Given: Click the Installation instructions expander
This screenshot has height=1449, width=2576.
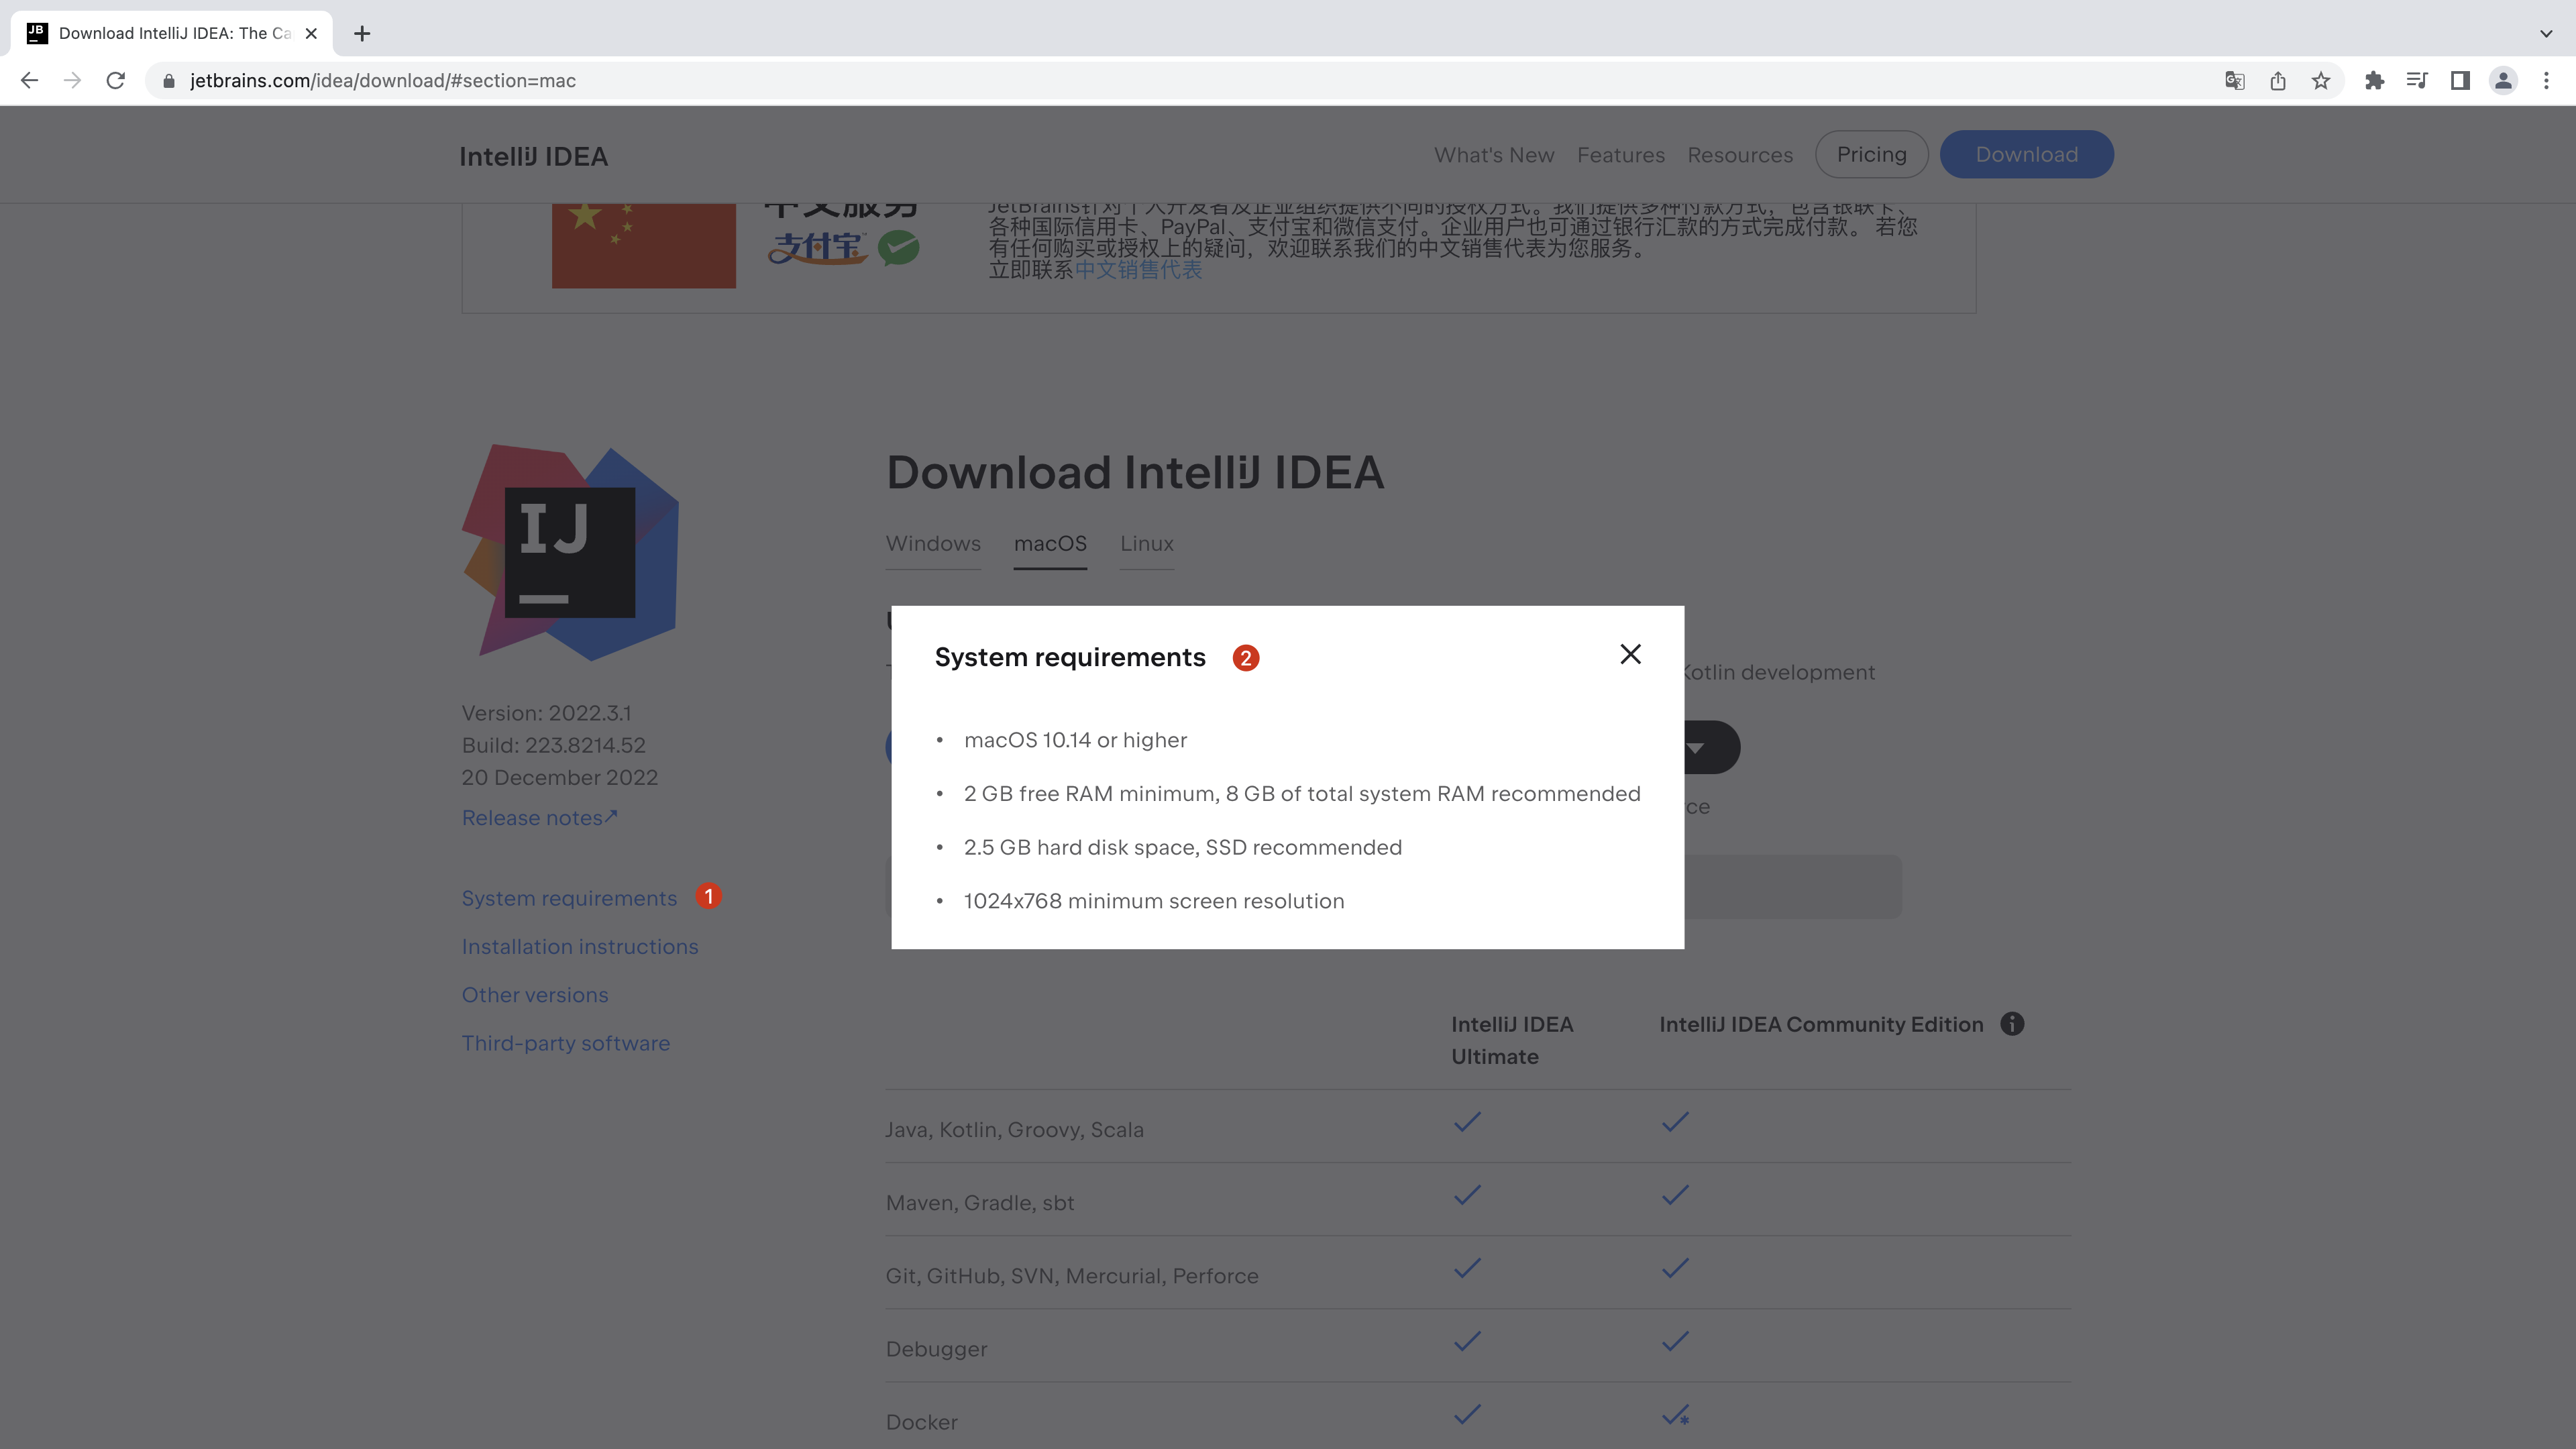Looking at the screenshot, I should (x=578, y=945).
